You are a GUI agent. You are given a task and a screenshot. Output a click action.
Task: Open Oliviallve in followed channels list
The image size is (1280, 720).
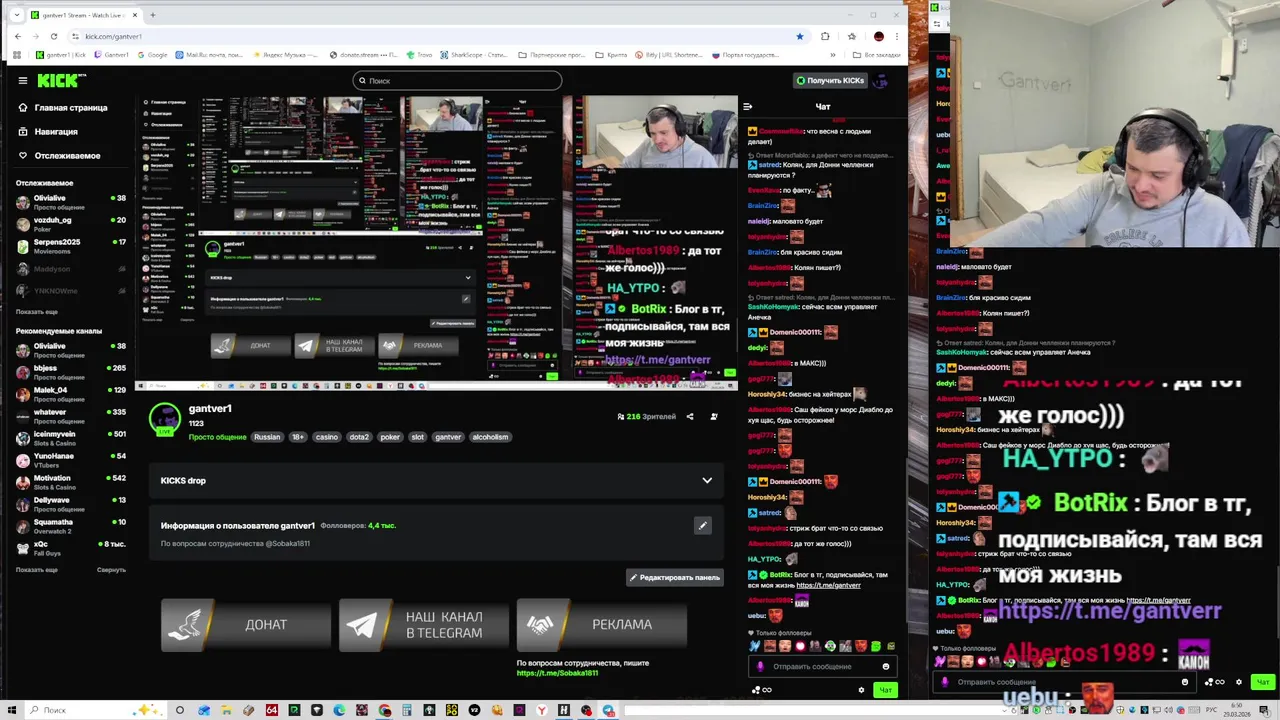(x=70, y=201)
